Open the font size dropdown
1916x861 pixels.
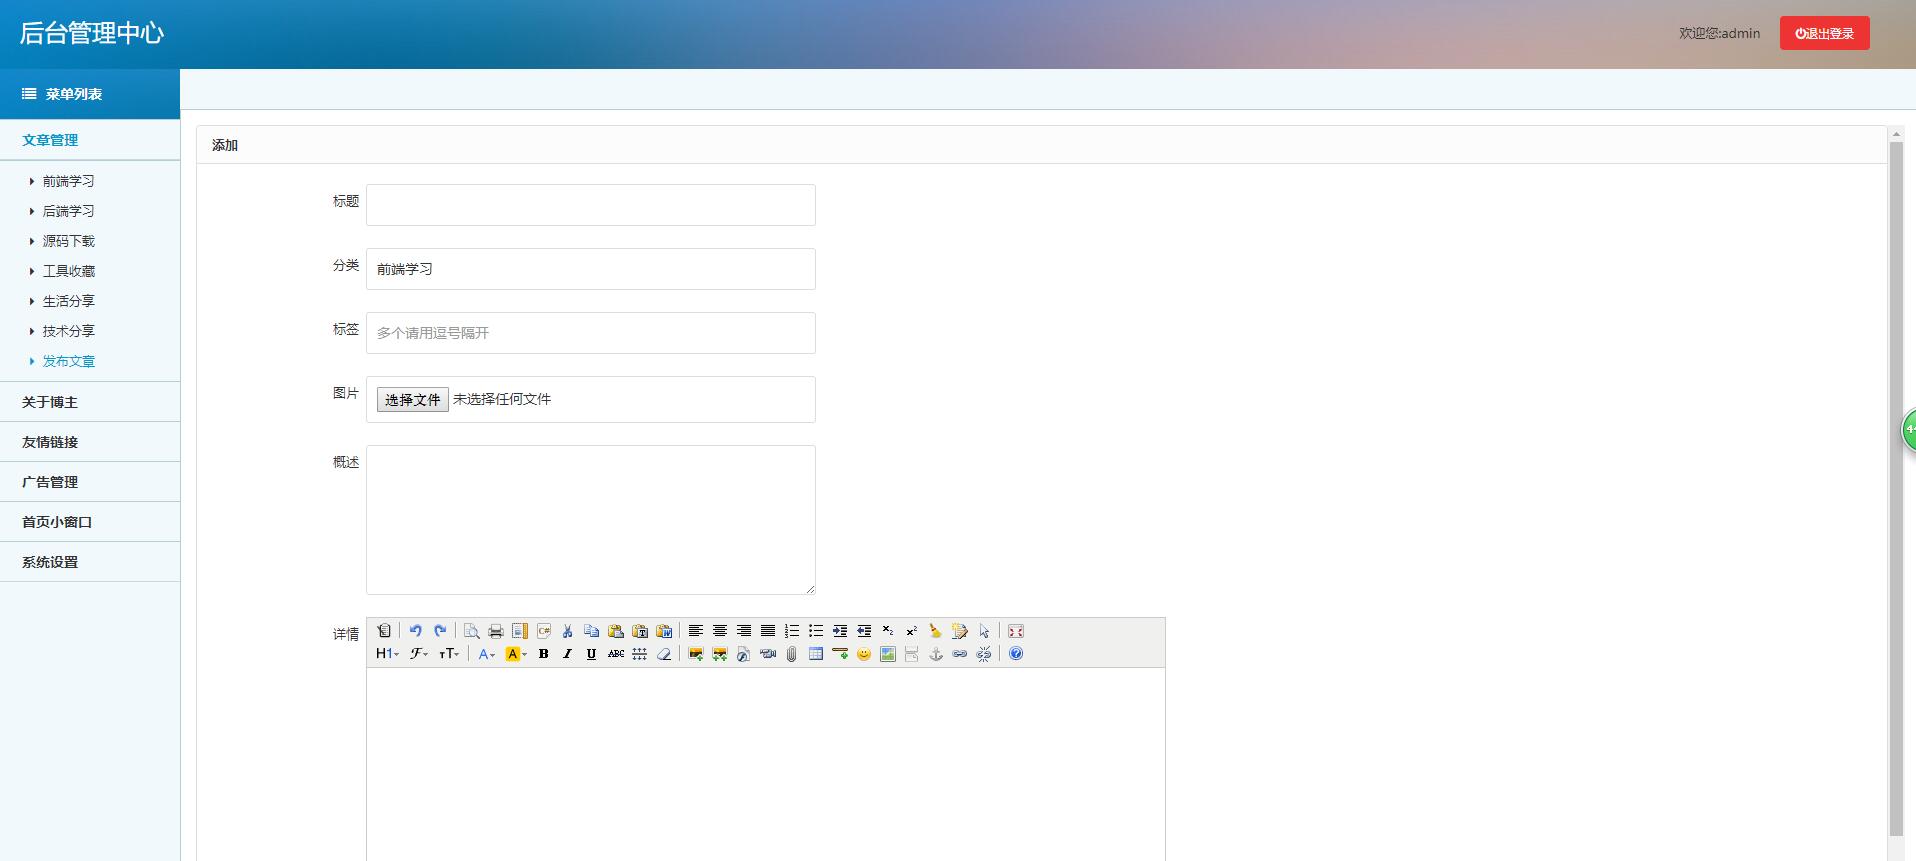coord(449,654)
